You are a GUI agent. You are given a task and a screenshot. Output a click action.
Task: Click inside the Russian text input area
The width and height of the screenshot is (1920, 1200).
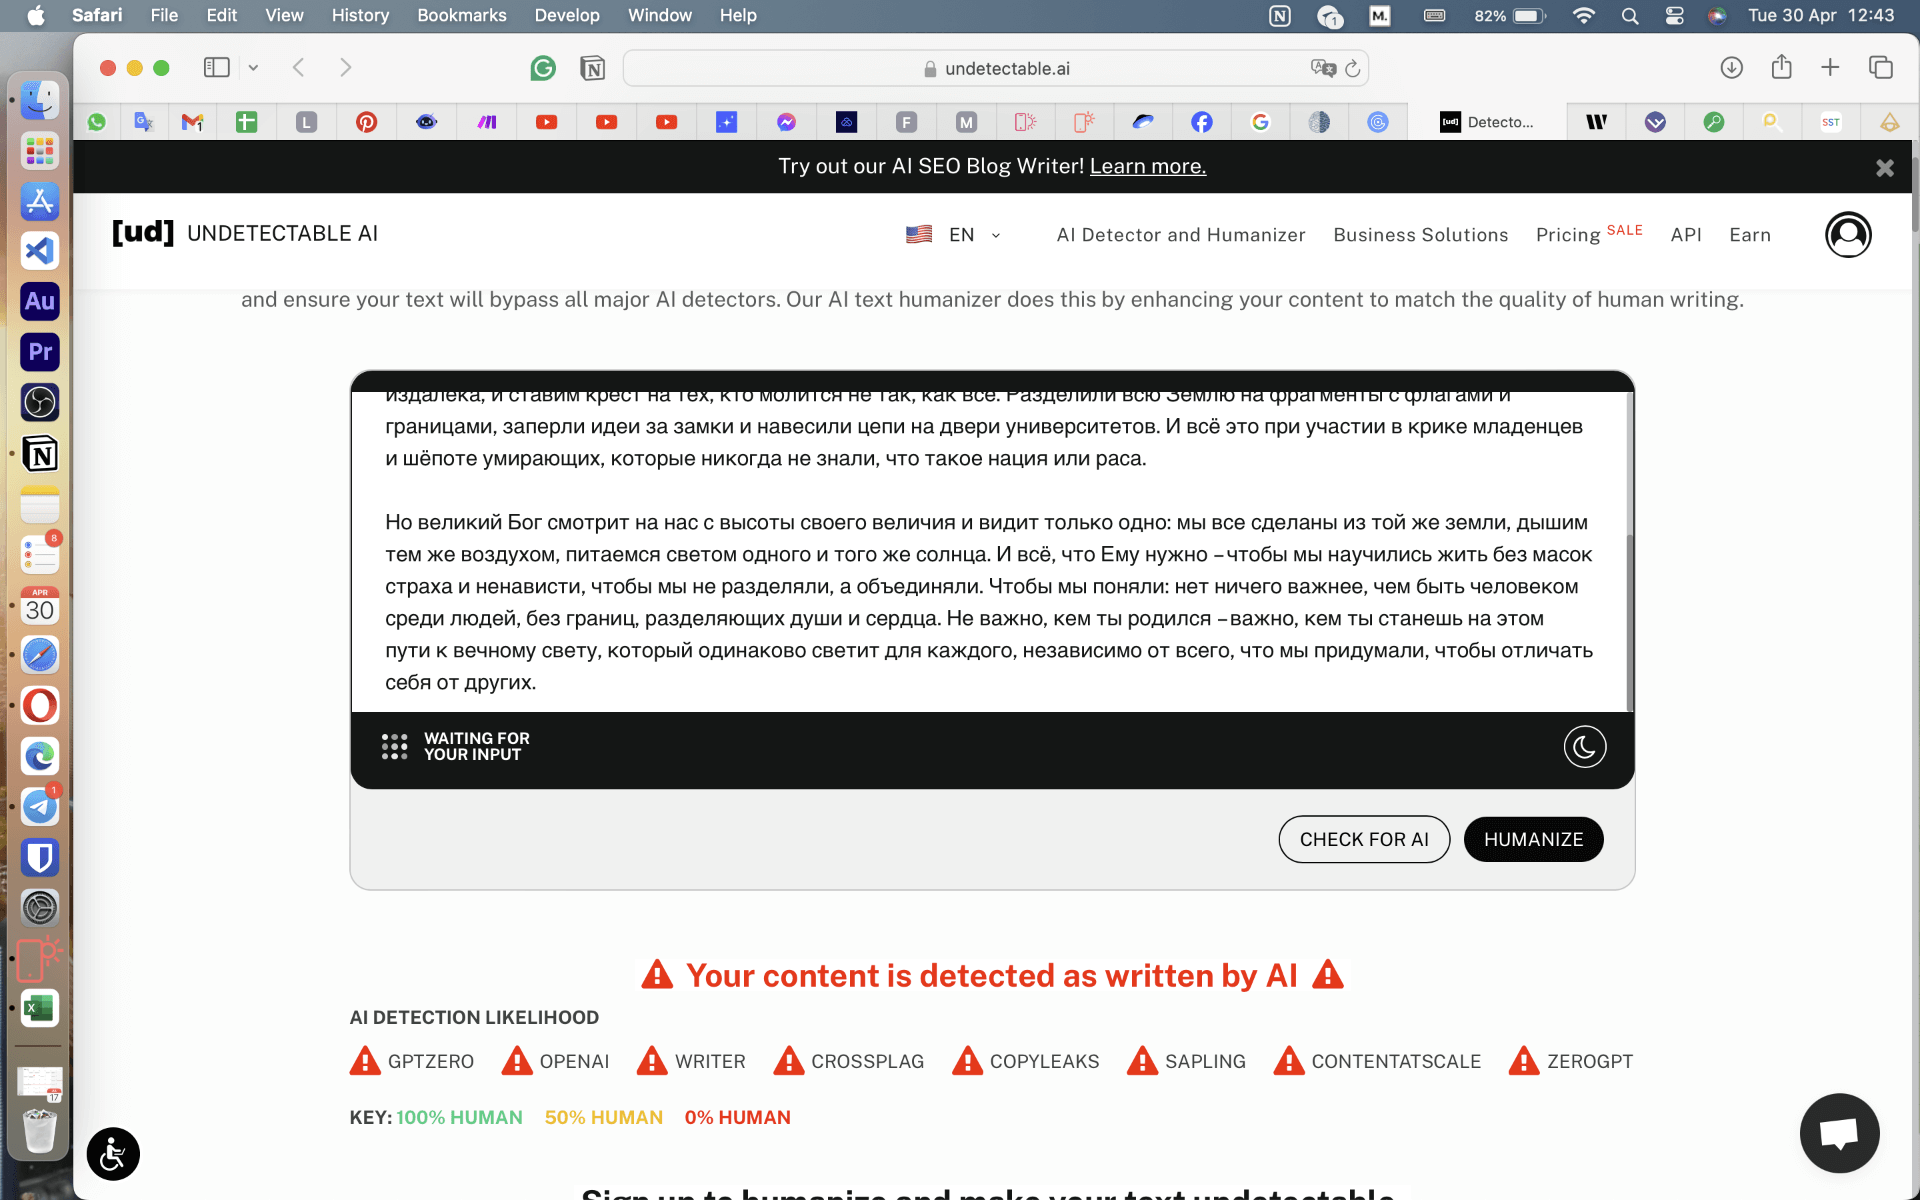[x=988, y=552]
